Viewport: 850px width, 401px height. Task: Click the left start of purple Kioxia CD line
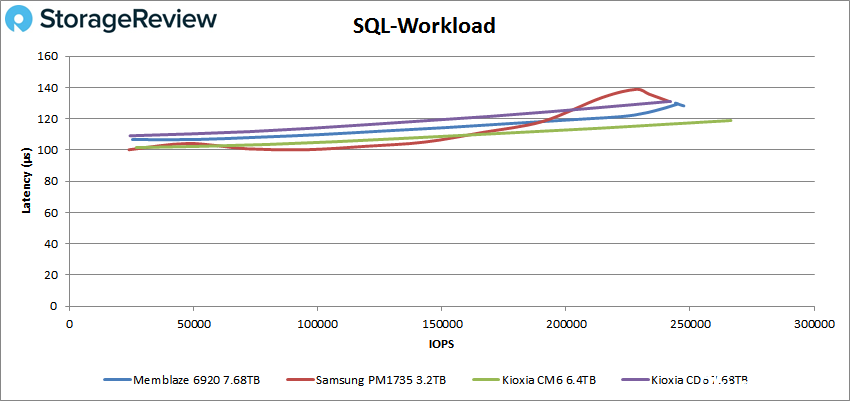(131, 136)
